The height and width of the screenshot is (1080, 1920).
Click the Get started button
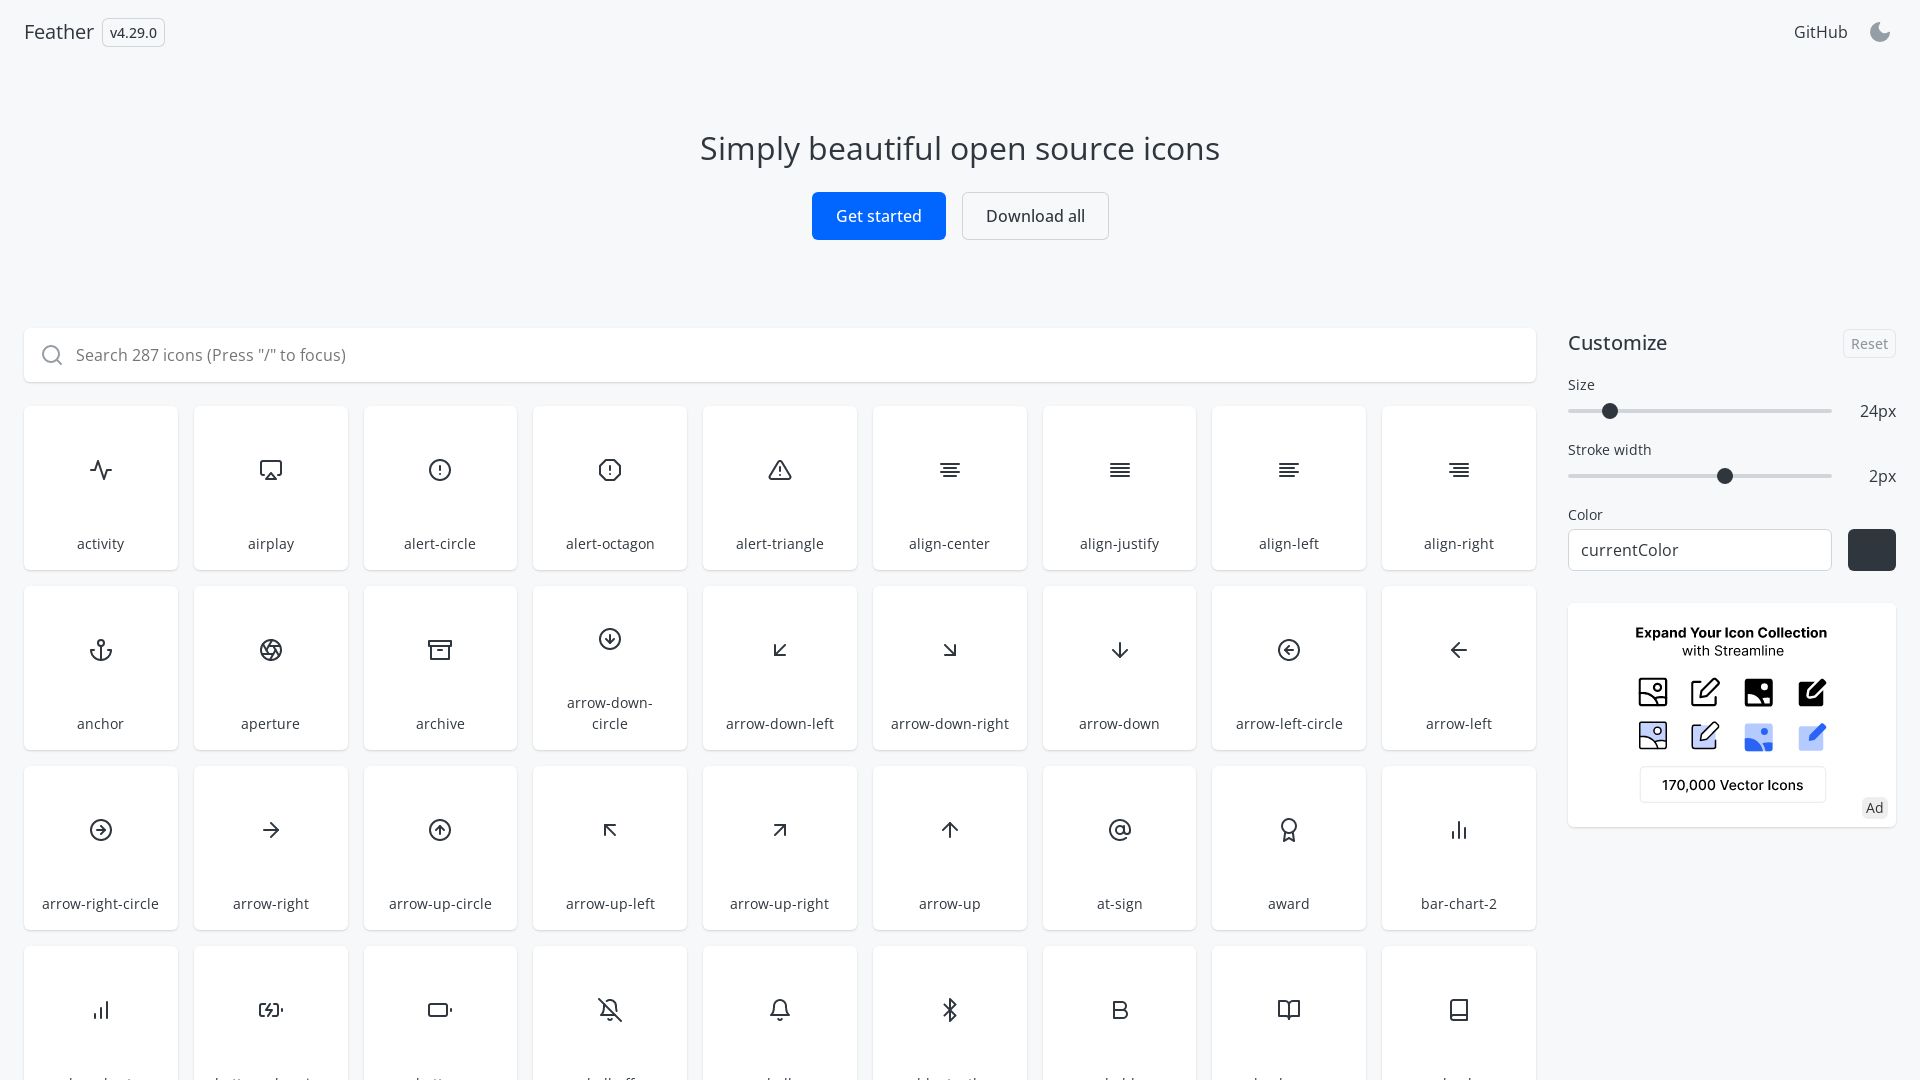(x=878, y=215)
